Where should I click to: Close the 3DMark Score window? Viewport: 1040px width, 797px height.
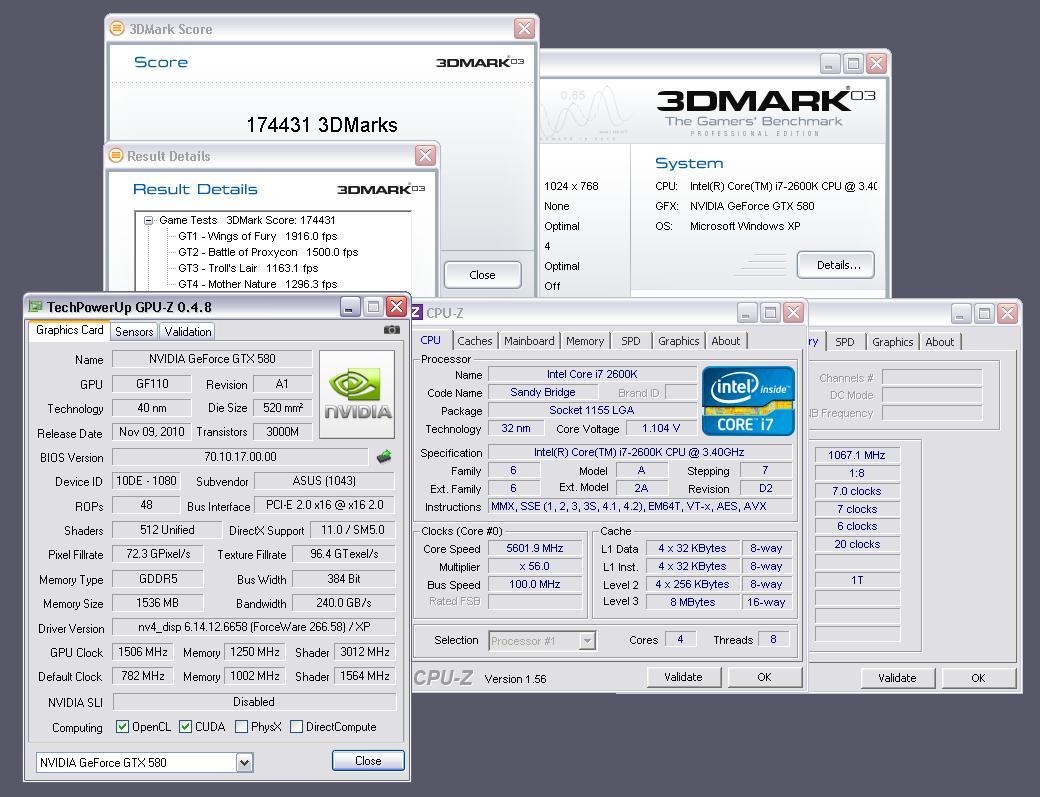pyautogui.click(x=524, y=28)
